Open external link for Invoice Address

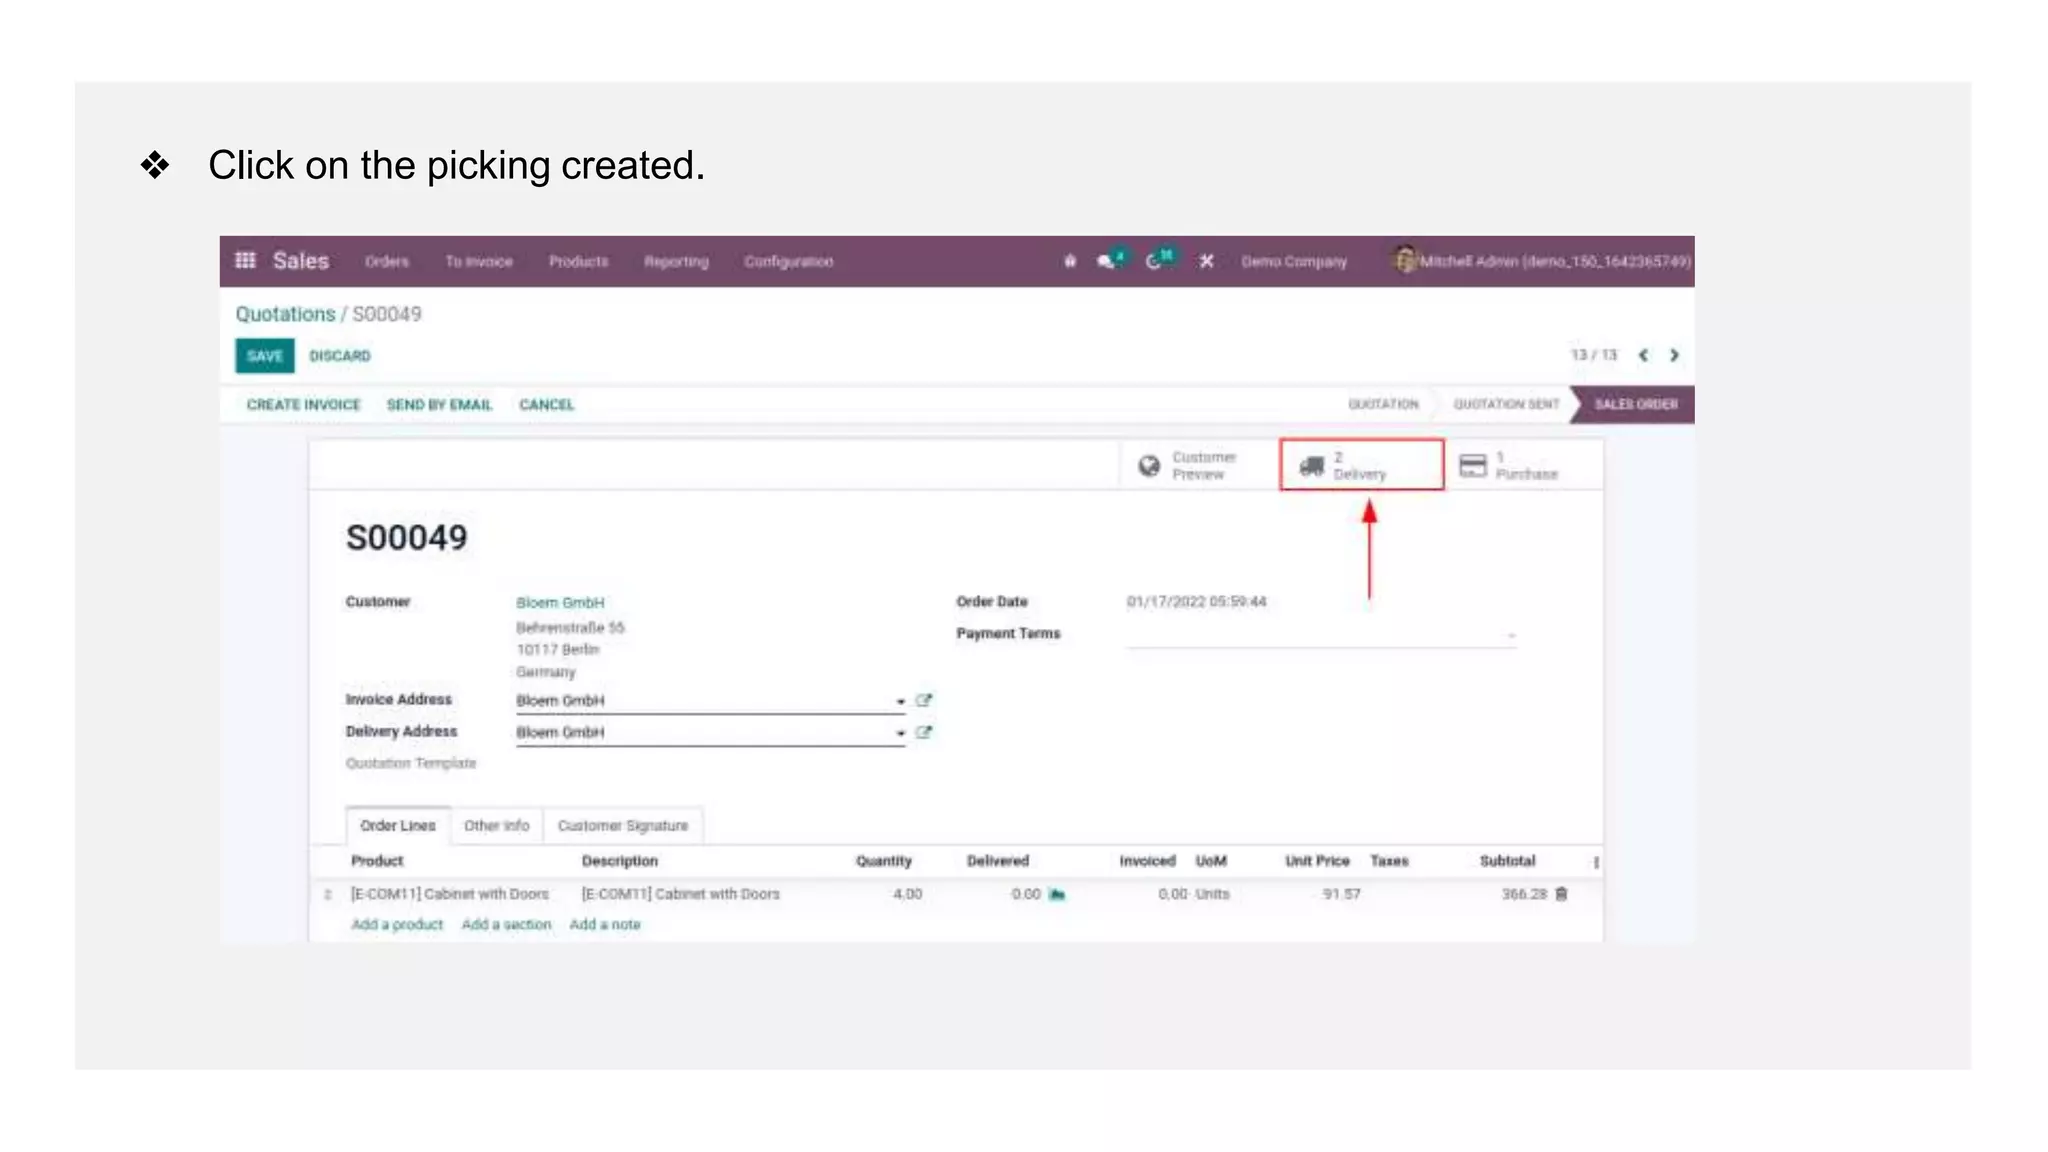[x=923, y=701]
